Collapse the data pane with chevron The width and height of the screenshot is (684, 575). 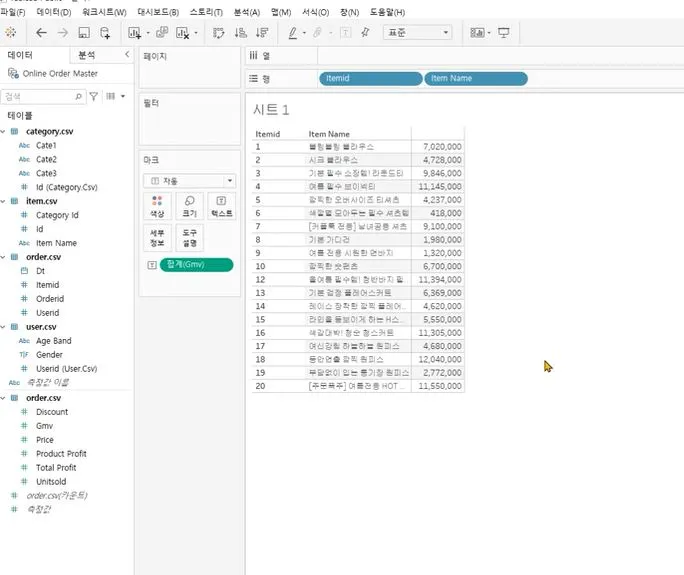127,54
